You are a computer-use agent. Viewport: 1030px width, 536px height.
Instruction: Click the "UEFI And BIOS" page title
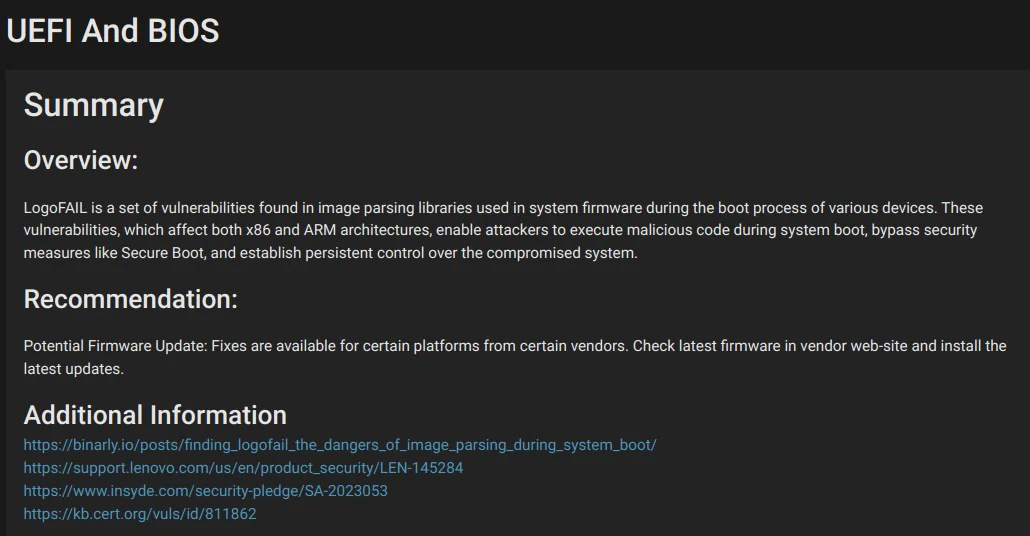[x=112, y=31]
